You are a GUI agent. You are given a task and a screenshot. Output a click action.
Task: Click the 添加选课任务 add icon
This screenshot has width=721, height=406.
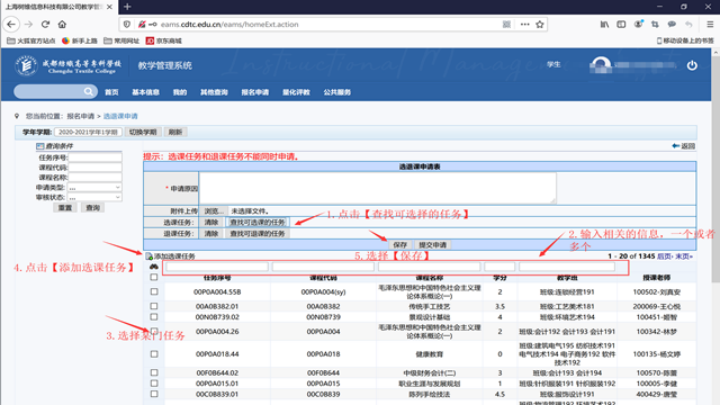(149, 256)
